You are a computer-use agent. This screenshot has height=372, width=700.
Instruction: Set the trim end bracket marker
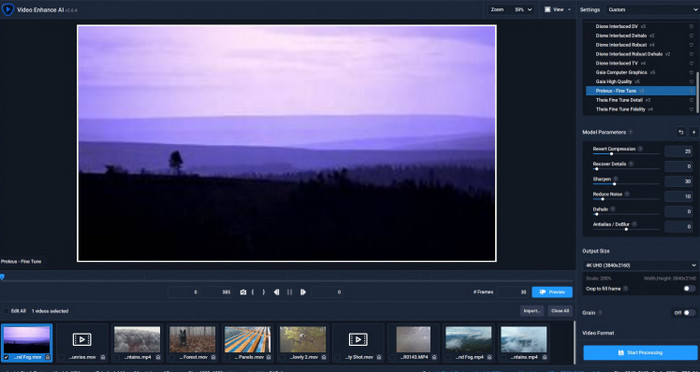point(264,292)
